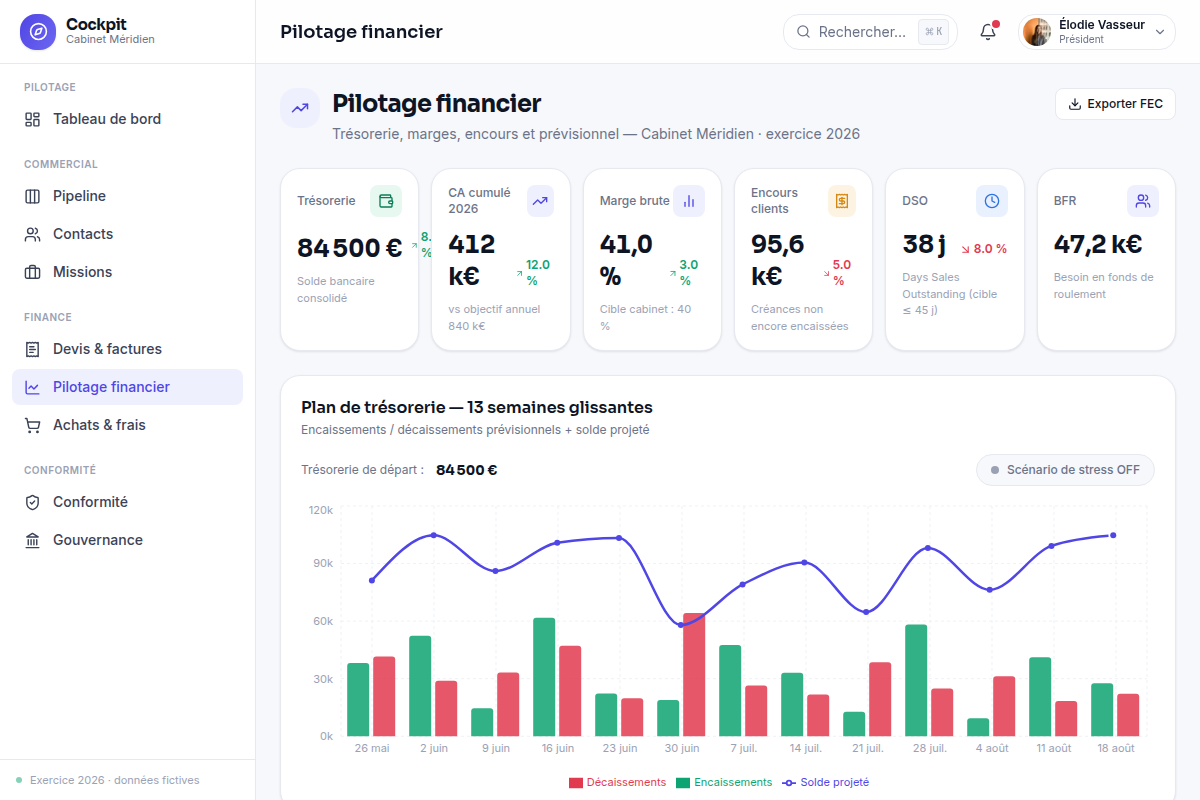Click the Cockpit compass logo icon
Image resolution: width=1200 pixels, height=800 pixels.
click(38, 31)
